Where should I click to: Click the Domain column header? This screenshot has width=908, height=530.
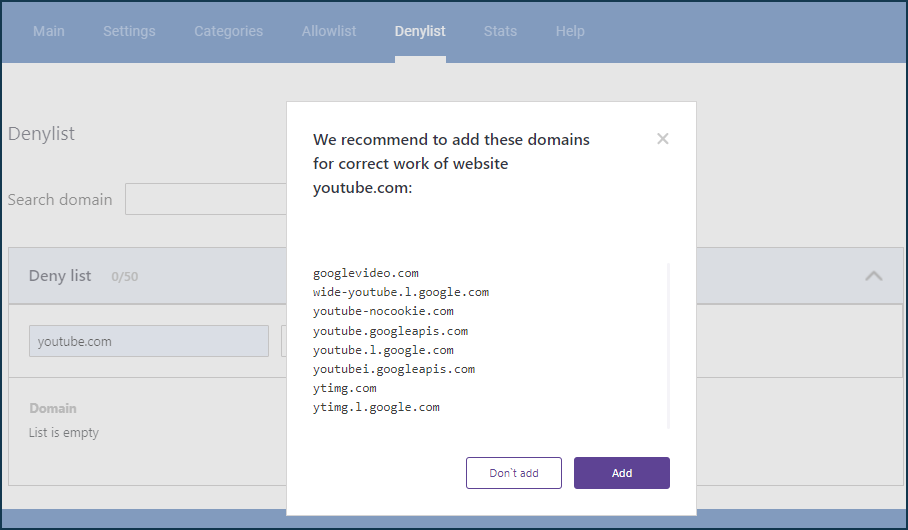[x=53, y=408]
